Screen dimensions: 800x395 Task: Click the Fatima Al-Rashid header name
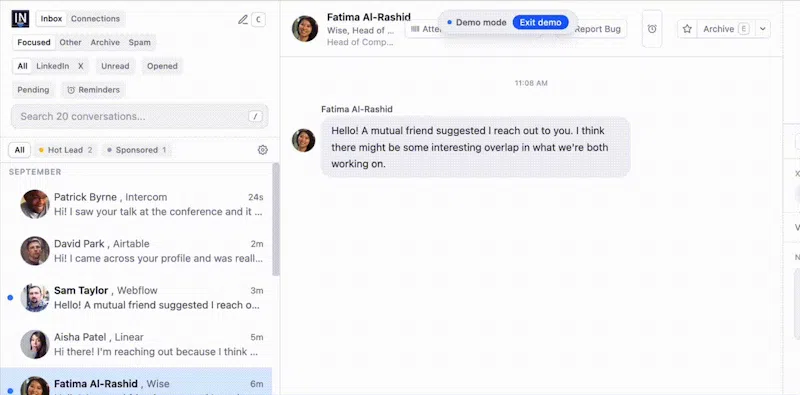pyautogui.click(x=369, y=17)
